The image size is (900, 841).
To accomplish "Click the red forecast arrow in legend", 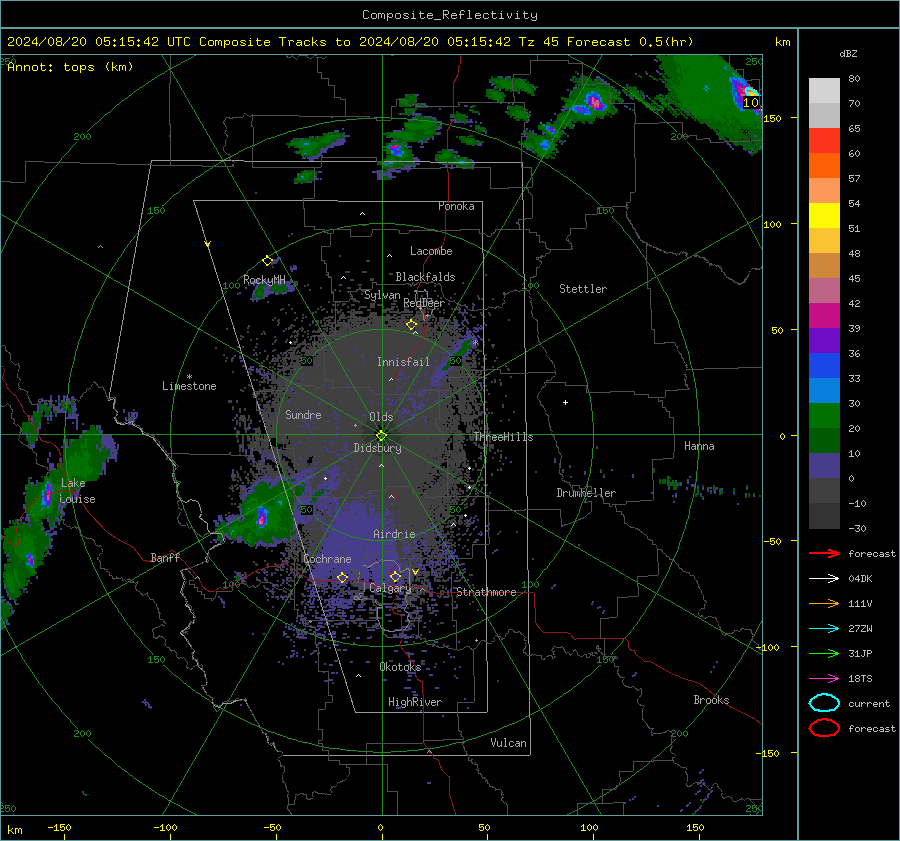I will [x=824, y=553].
